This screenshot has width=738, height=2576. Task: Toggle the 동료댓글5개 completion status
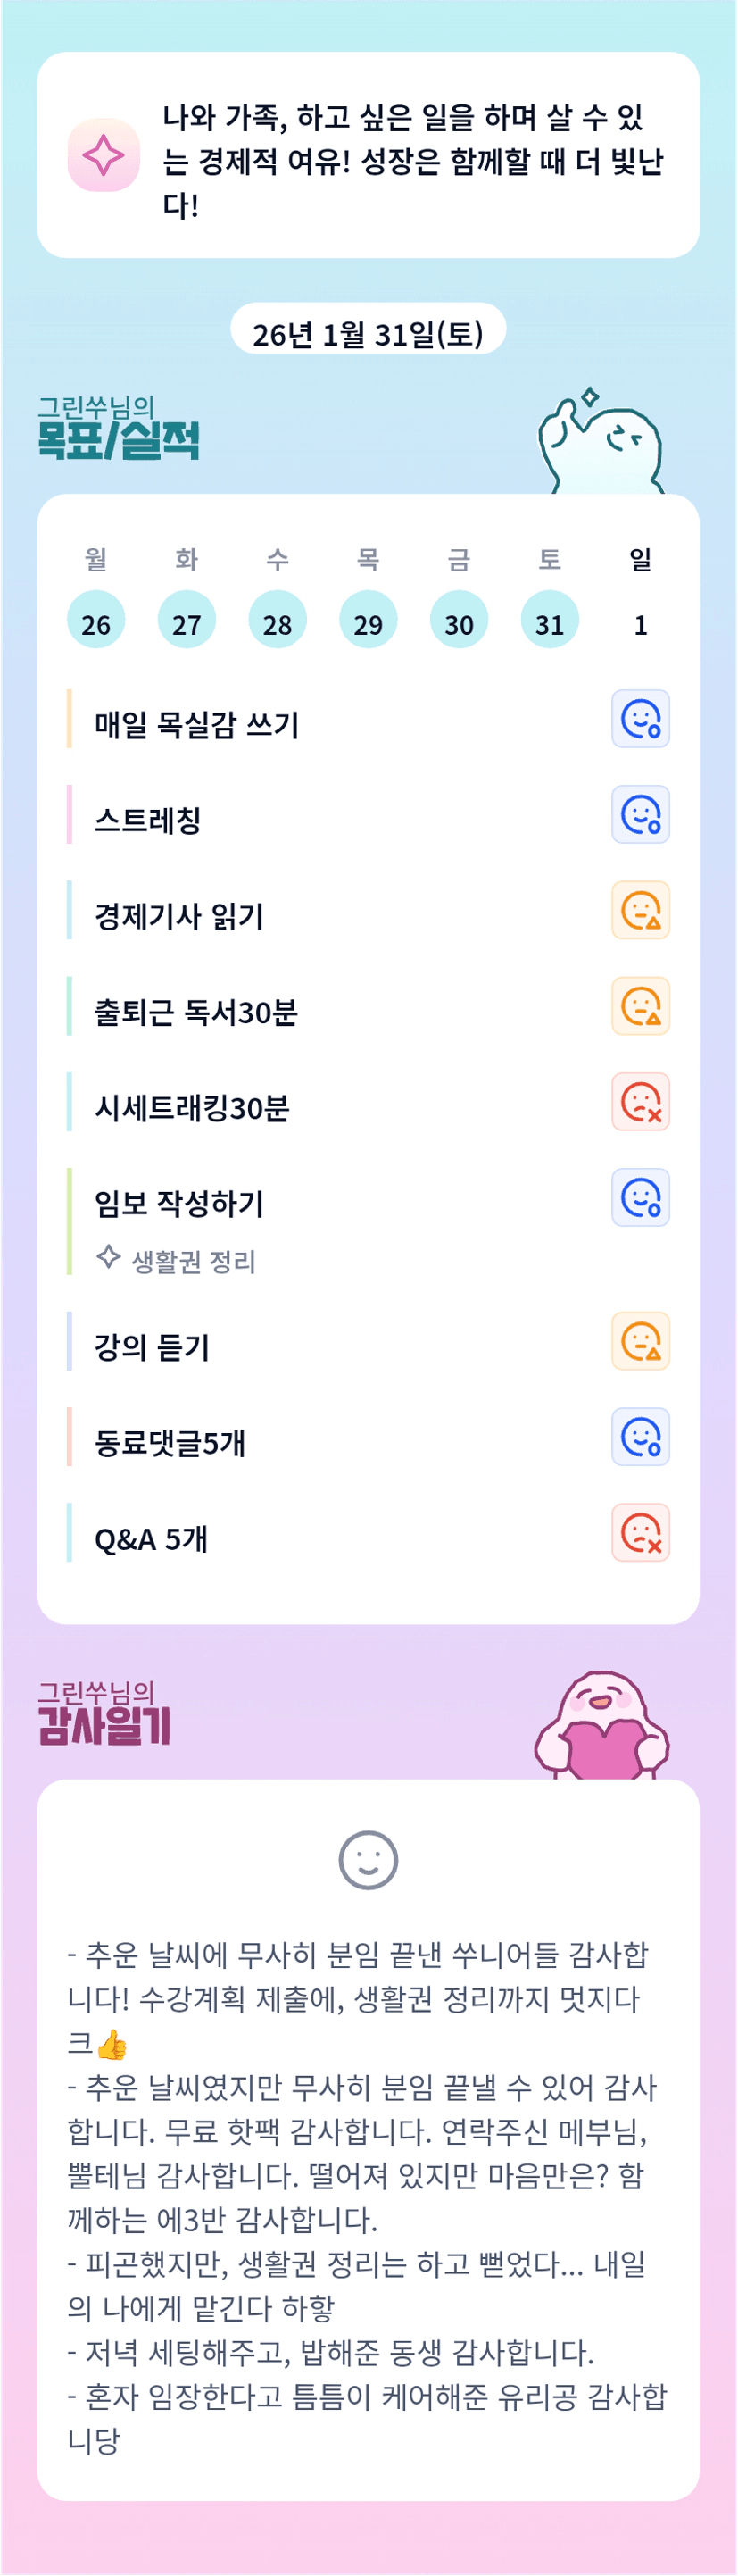pos(640,1437)
